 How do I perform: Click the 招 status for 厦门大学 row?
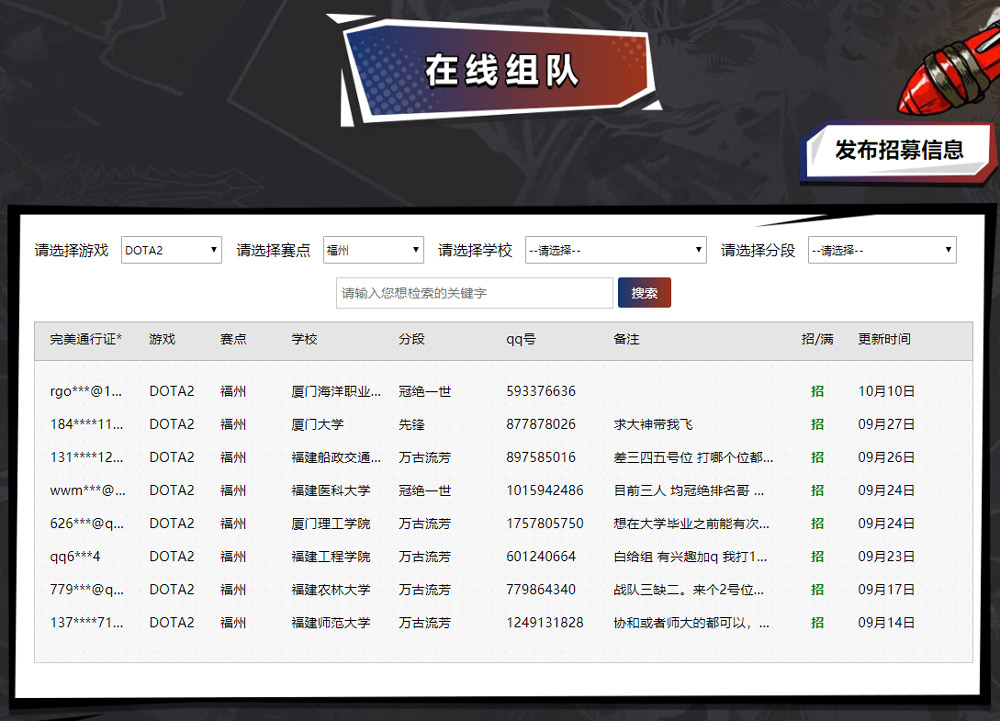(x=817, y=424)
